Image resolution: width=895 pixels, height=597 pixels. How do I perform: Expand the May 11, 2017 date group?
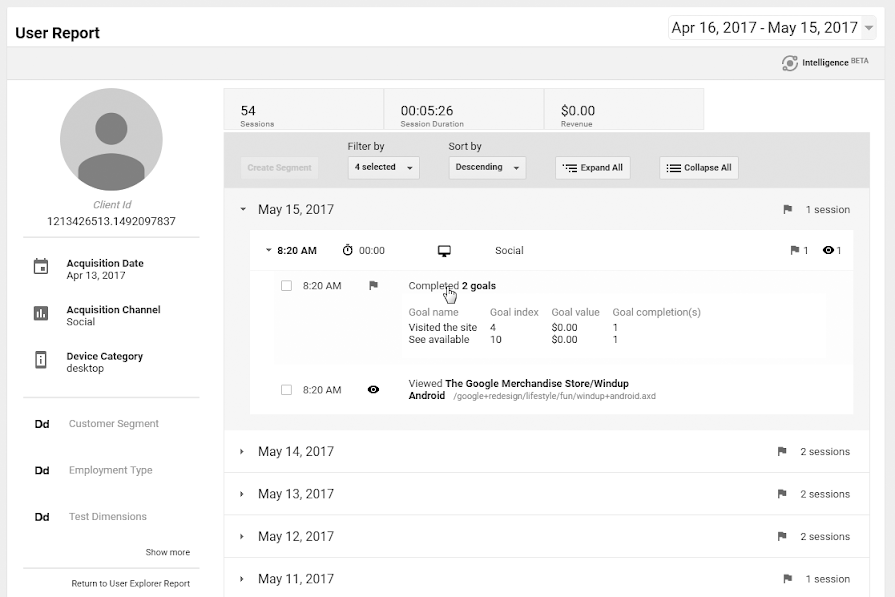(242, 579)
